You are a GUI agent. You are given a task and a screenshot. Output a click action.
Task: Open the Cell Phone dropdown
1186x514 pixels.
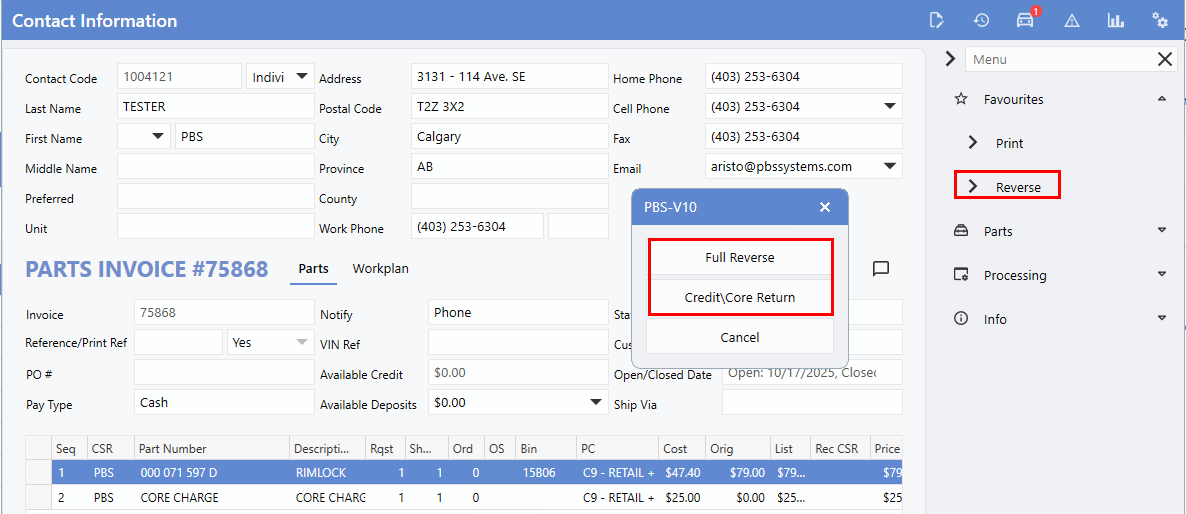[x=889, y=107]
